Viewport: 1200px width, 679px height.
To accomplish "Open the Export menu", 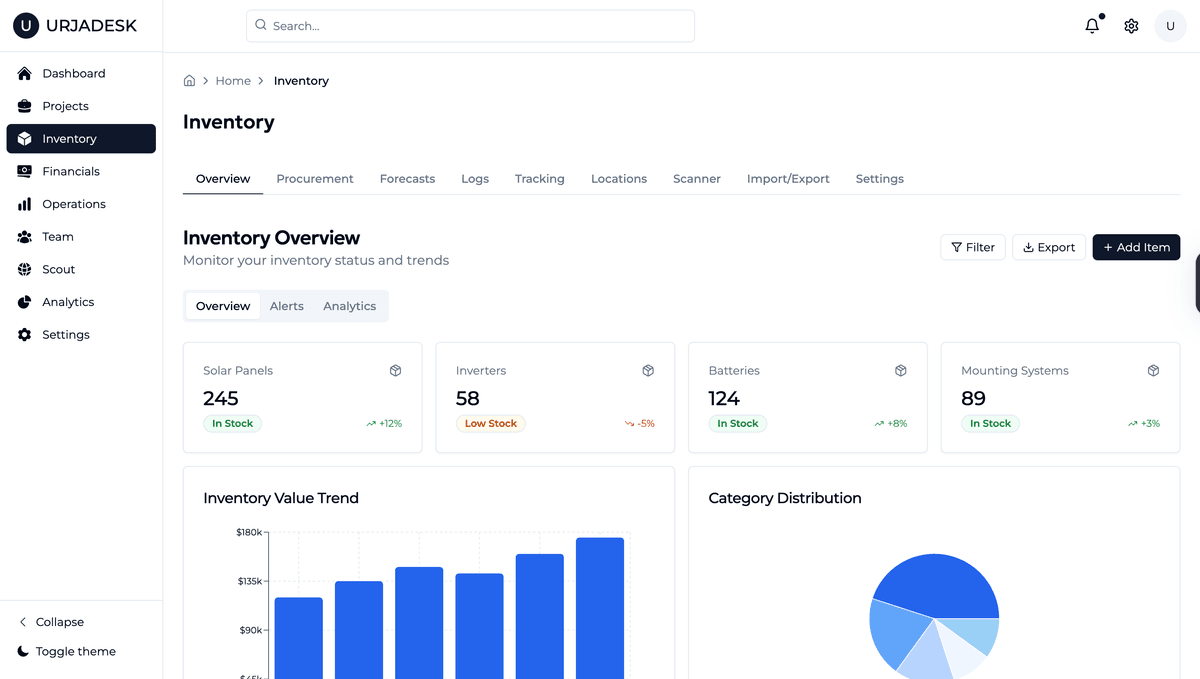I will tap(1048, 247).
